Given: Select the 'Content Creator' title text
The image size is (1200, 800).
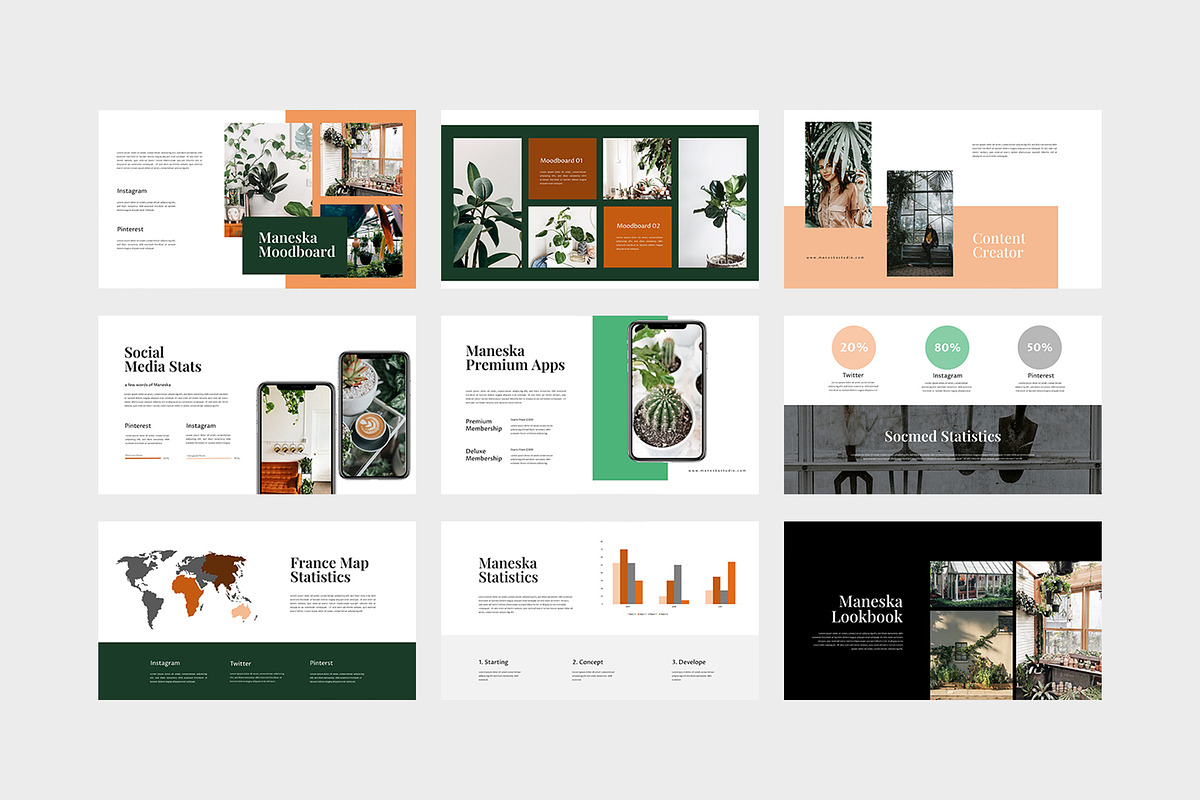Looking at the screenshot, I should [x=998, y=246].
